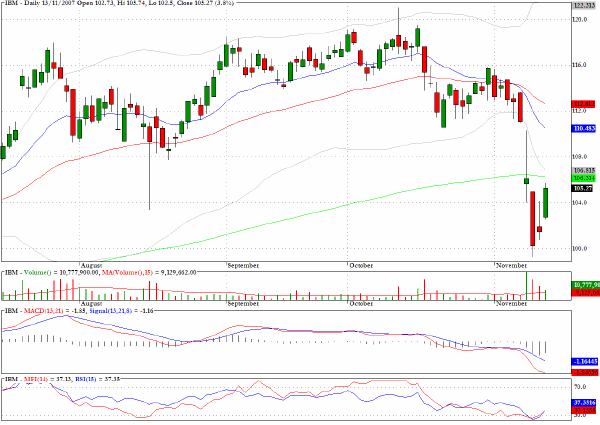
Task: Click the August label below the price chart
Action: [x=91, y=265]
